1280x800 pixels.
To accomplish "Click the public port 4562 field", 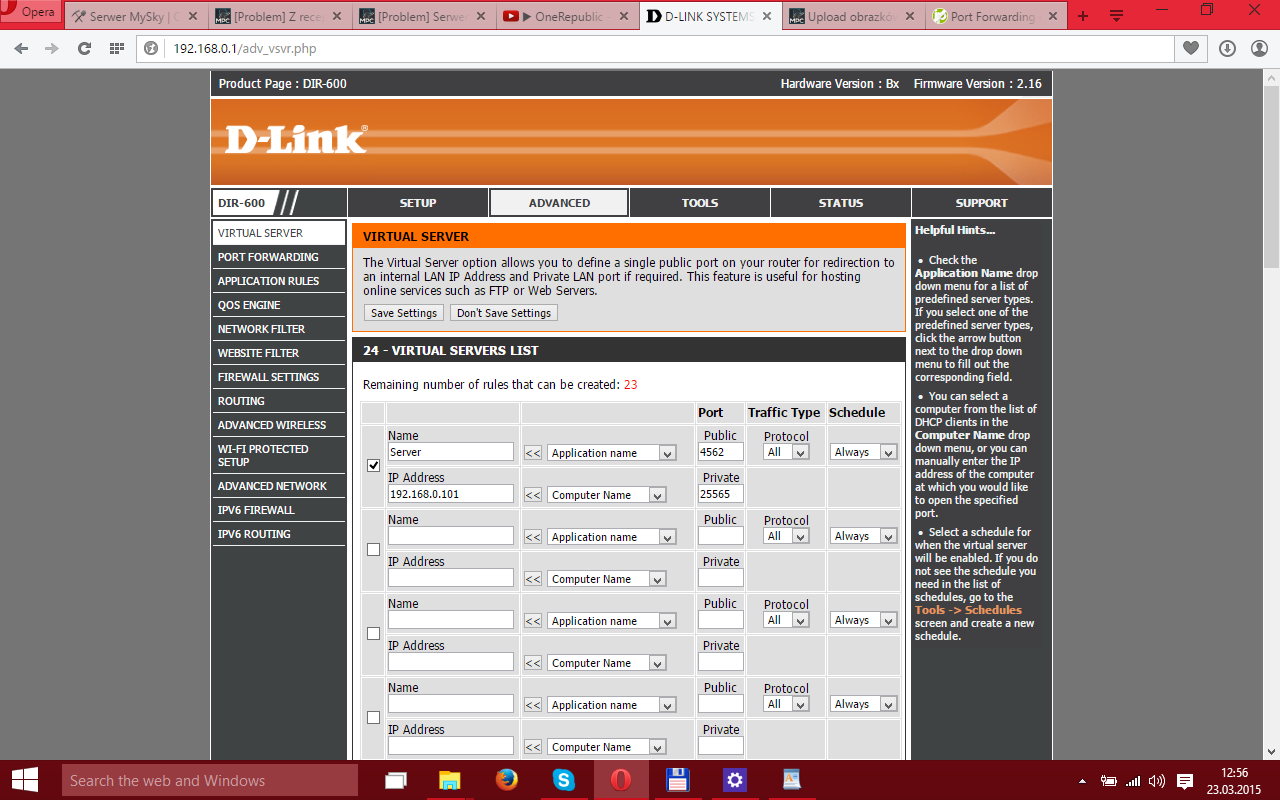I will 721,452.
